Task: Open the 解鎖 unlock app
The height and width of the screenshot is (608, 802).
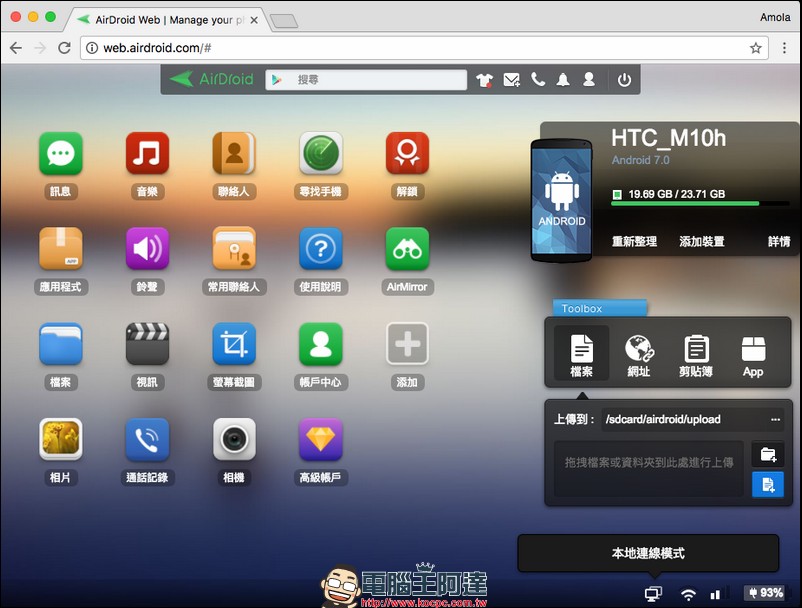Action: pos(407,153)
